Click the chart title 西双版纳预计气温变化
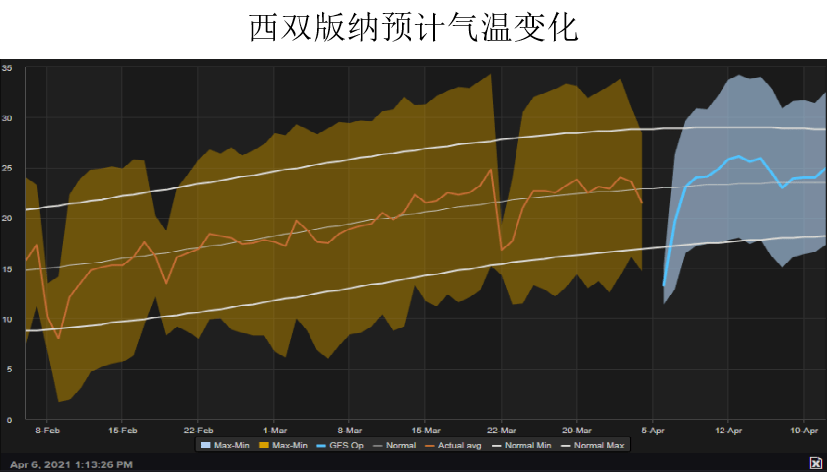Viewport: 827px width, 473px height. tap(414, 29)
